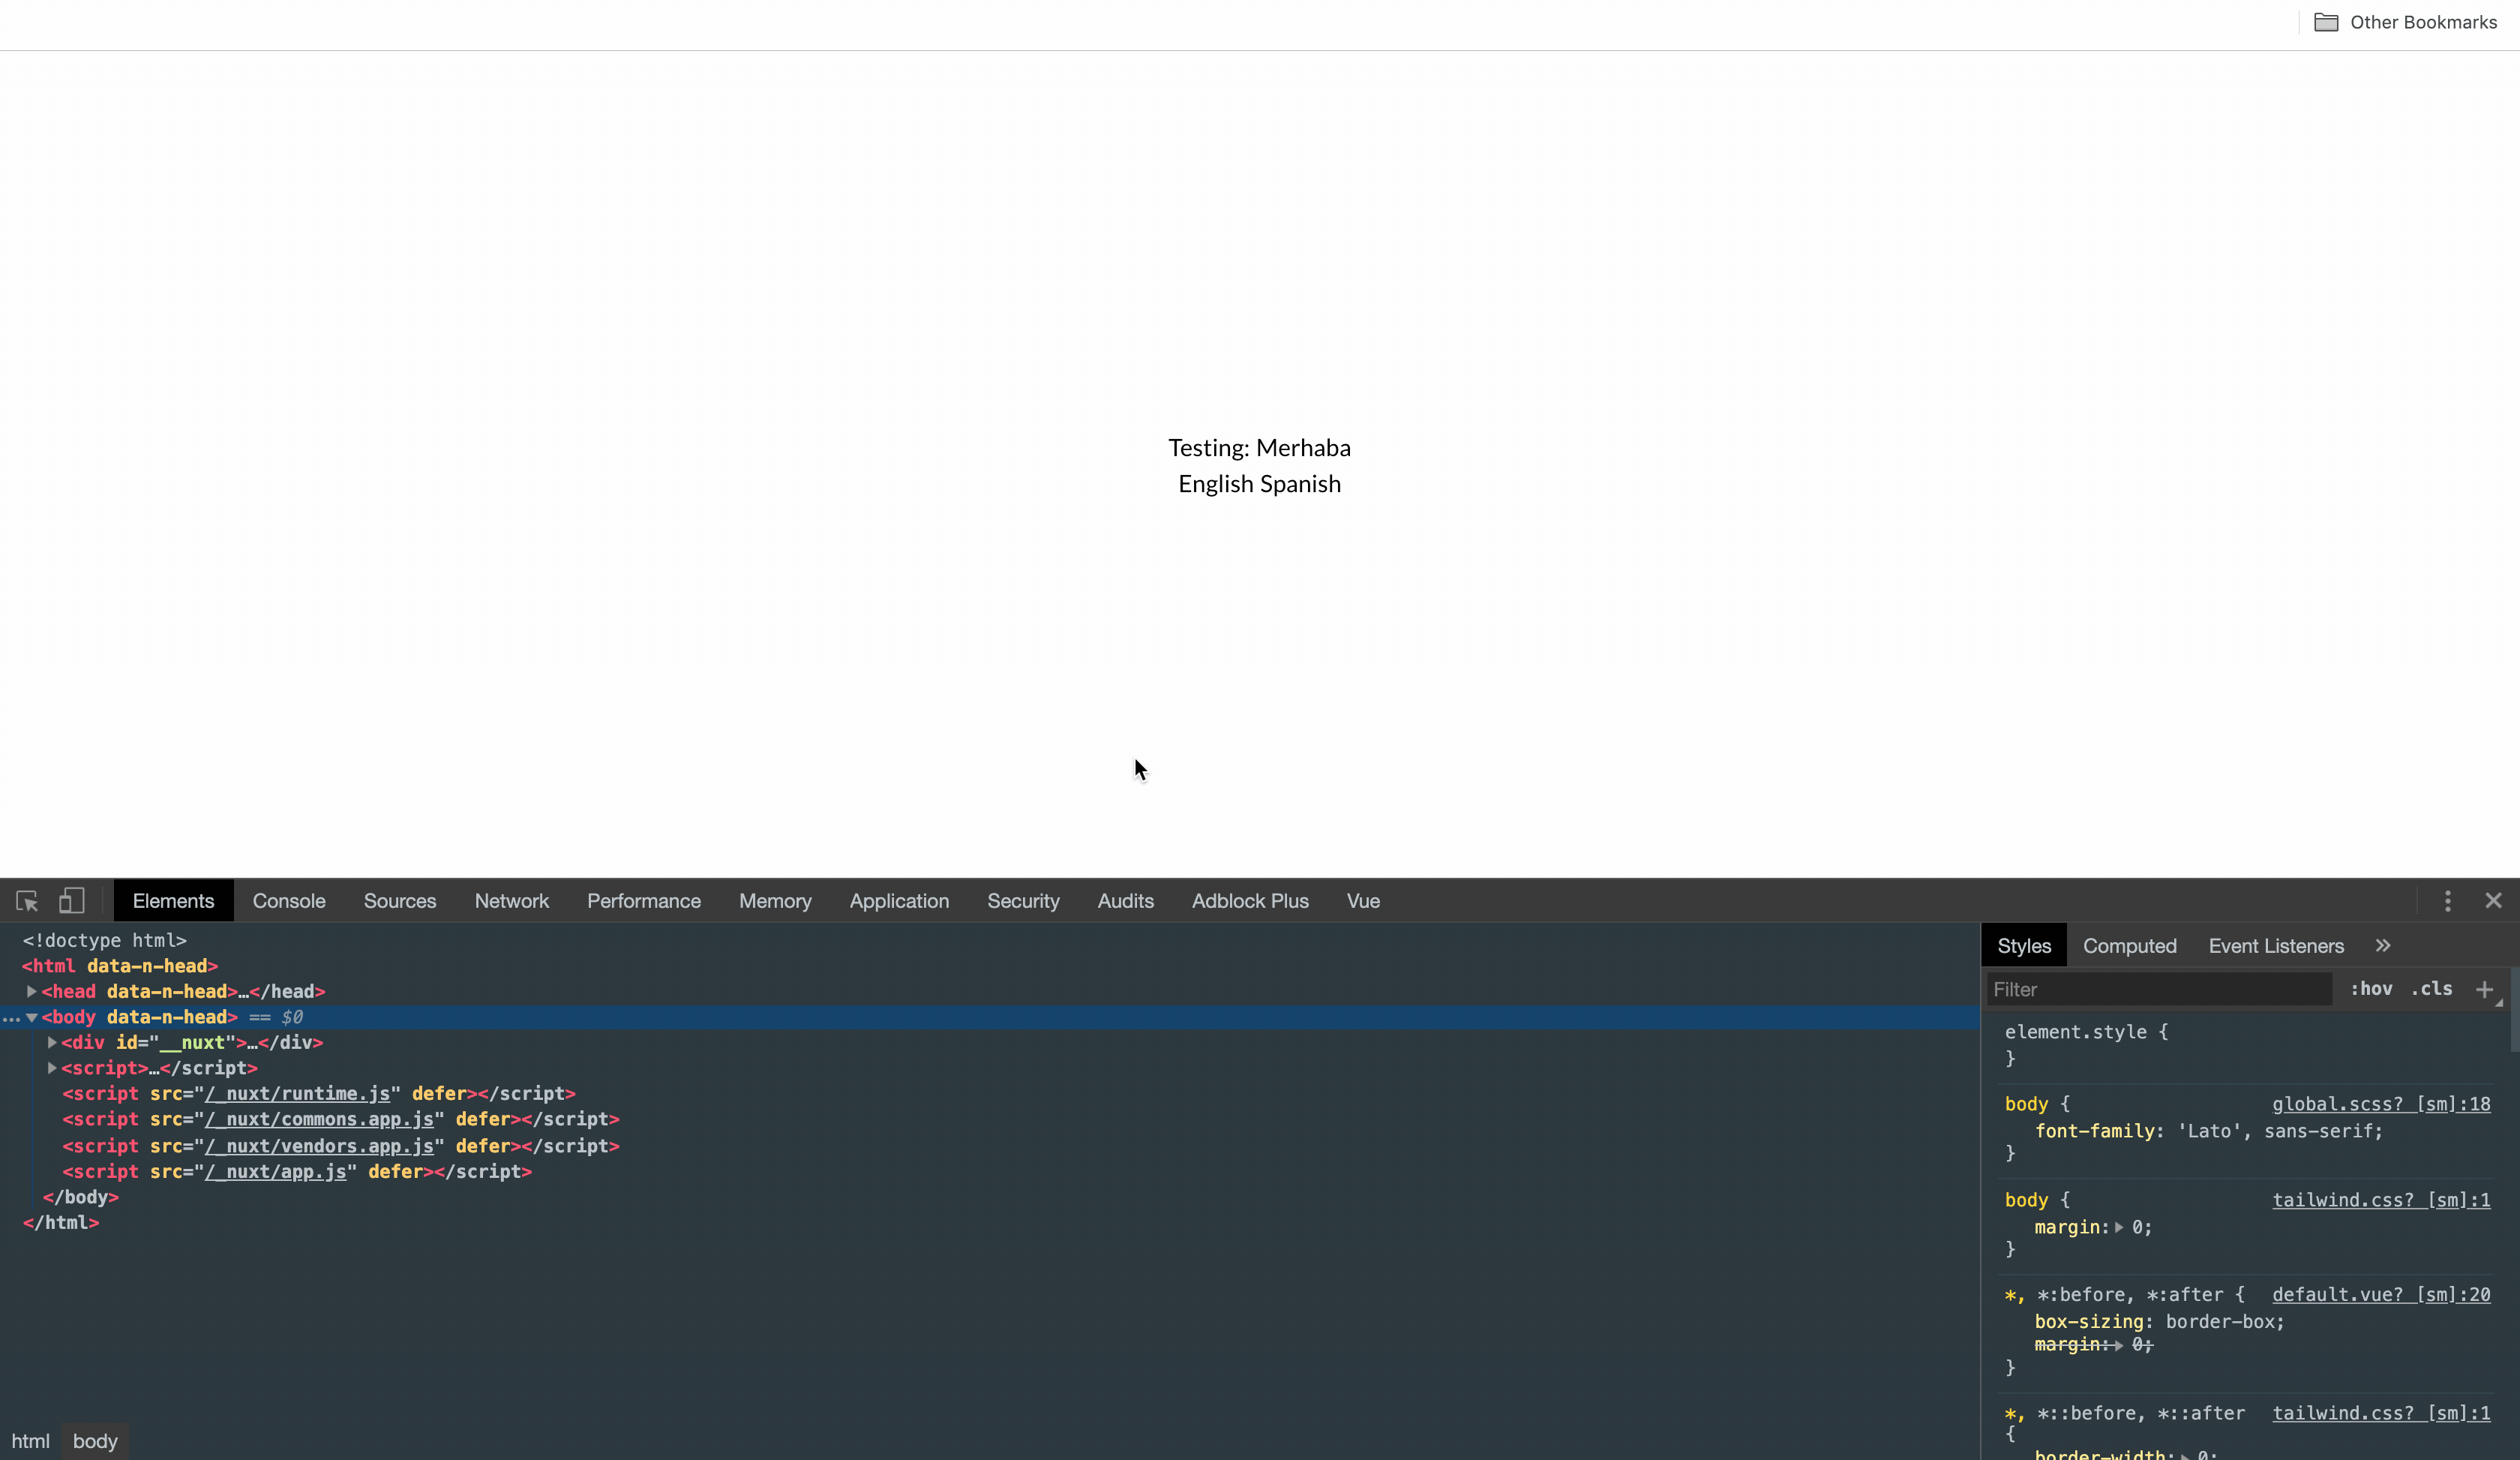
Task: Open DevTools three-dot customize menu
Action: pos(2447,901)
